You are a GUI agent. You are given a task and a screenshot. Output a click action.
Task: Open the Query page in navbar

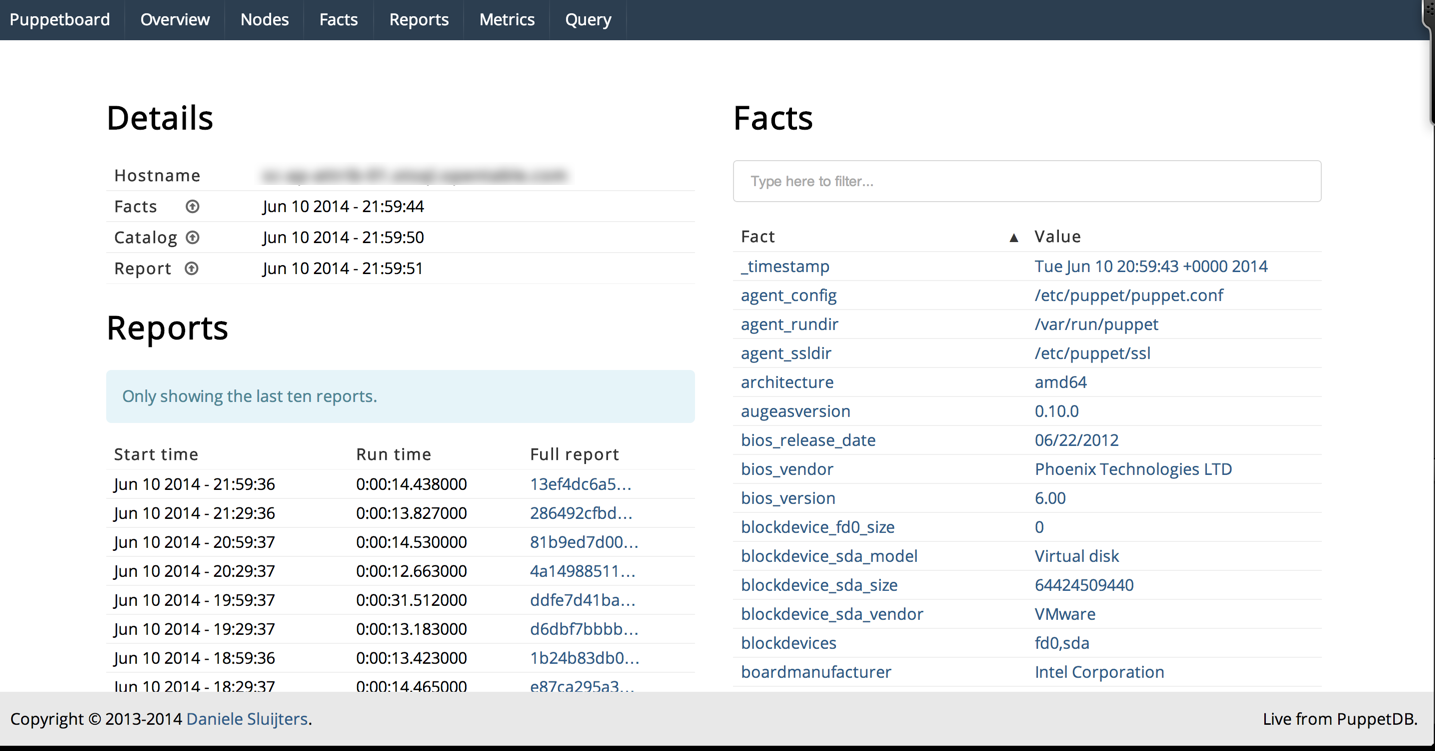[587, 20]
